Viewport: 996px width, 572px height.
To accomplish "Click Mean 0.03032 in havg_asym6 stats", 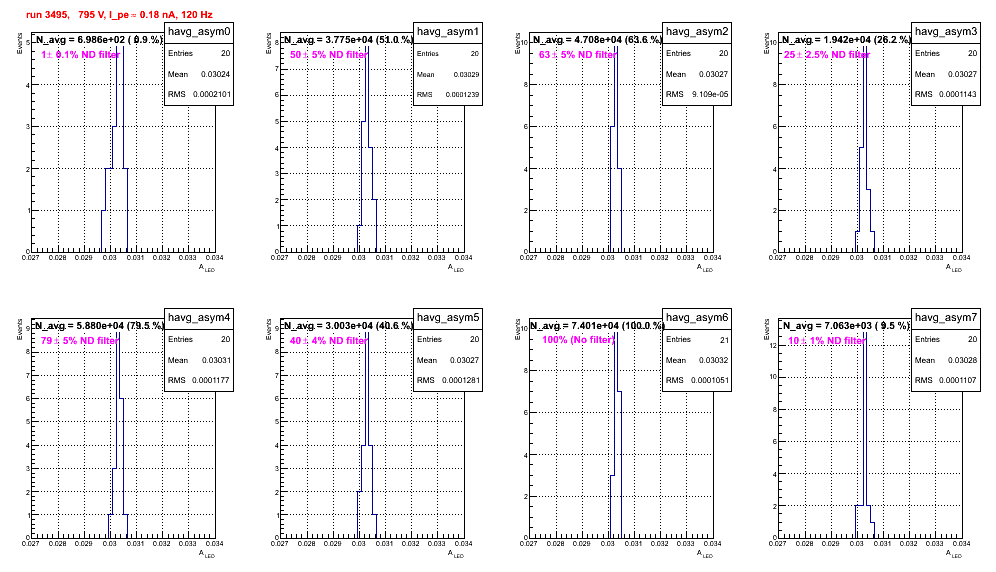I will point(697,360).
